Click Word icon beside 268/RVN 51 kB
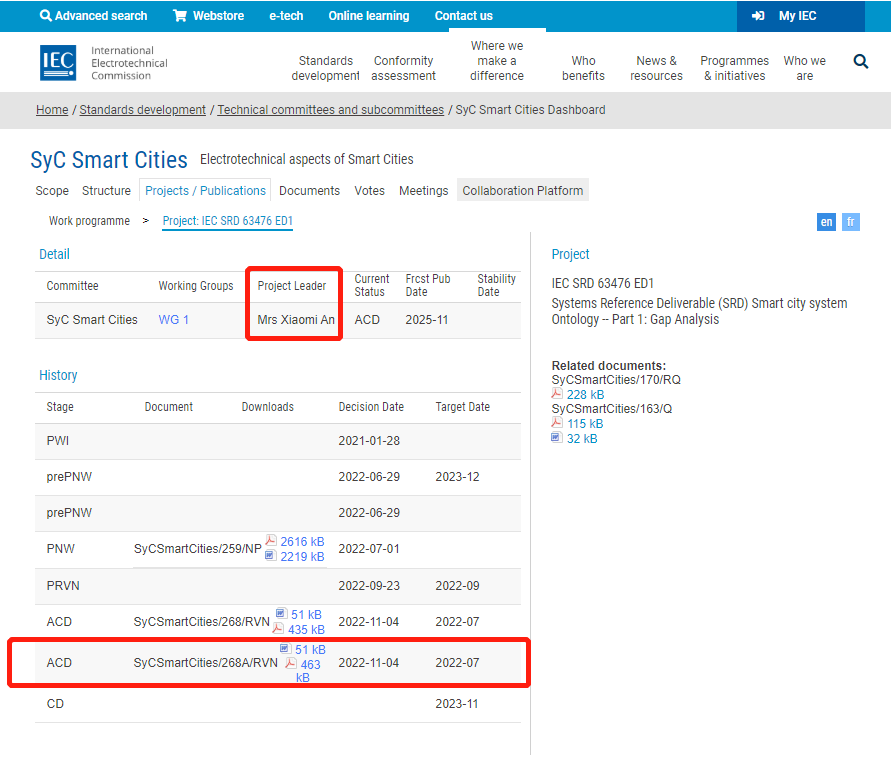891x769 pixels. tap(281, 613)
